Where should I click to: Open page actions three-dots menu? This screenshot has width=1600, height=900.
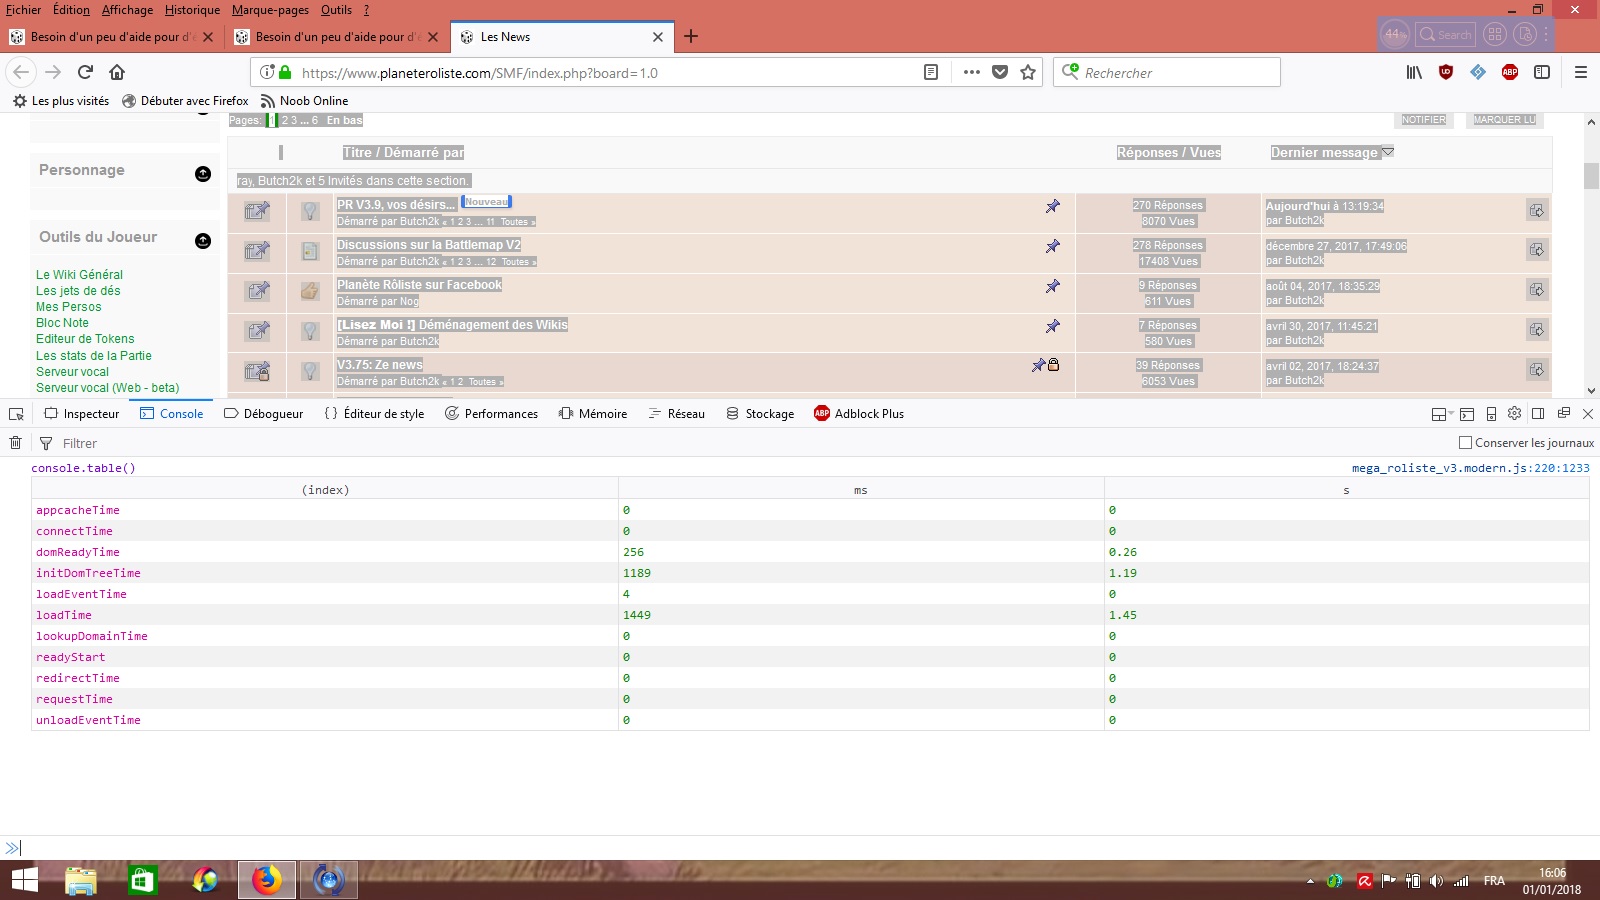point(971,72)
